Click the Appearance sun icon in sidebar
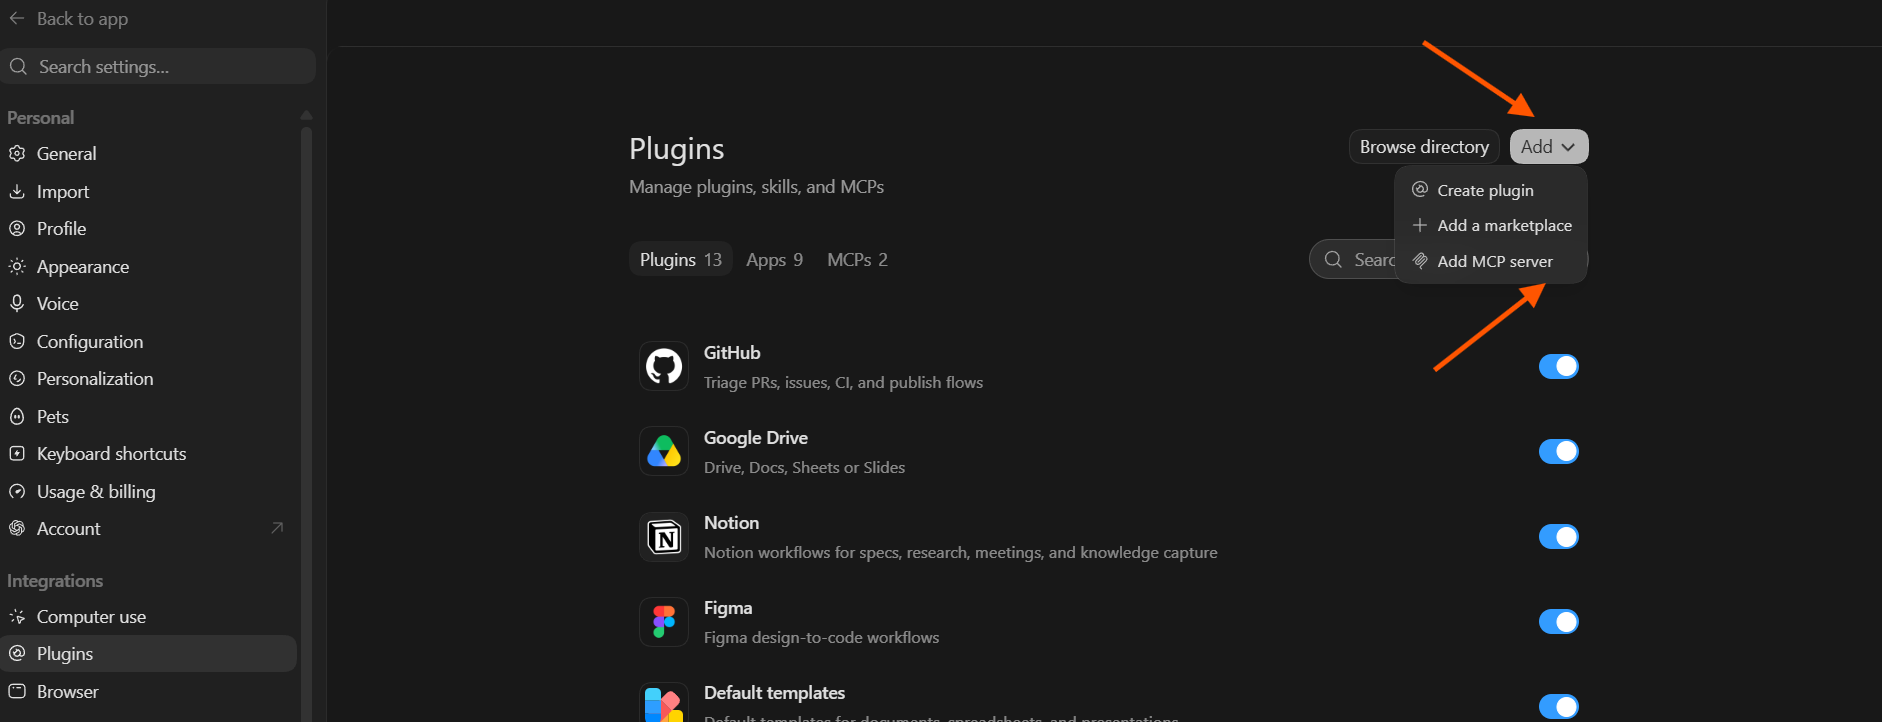Image resolution: width=1882 pixels, height=722 pixels. pos(17,266)
